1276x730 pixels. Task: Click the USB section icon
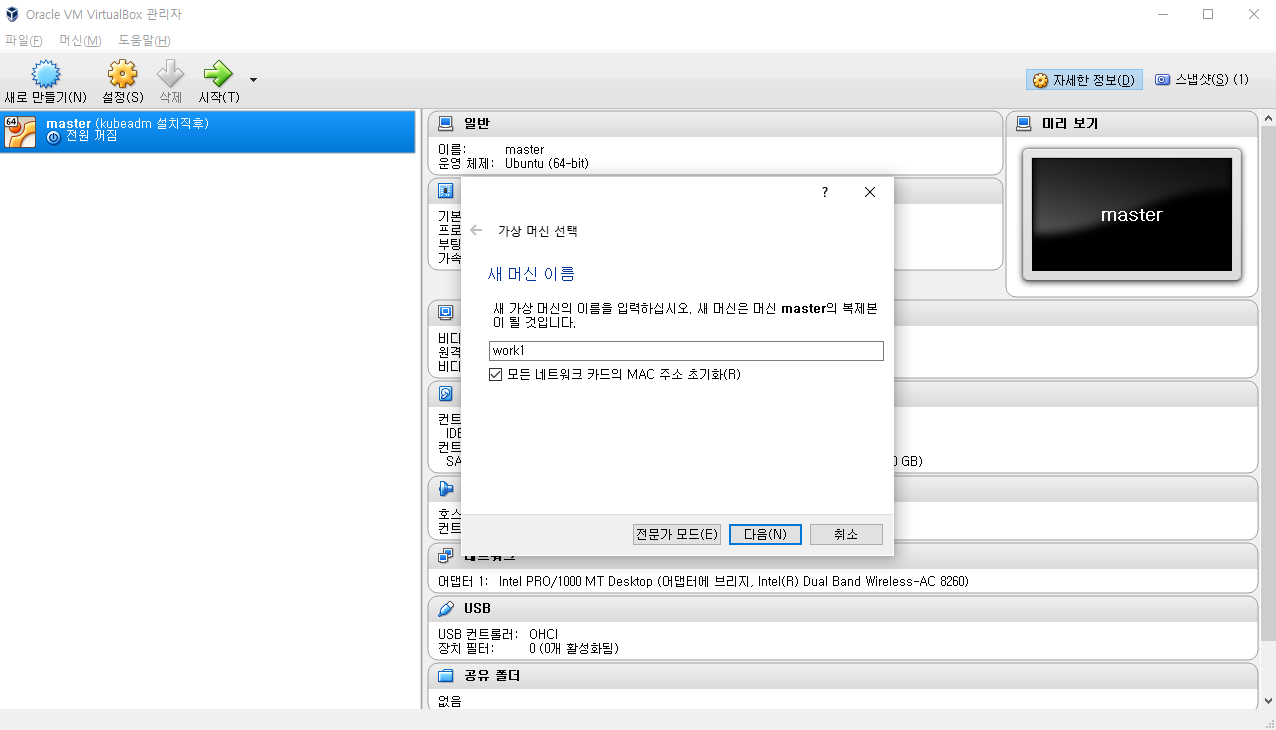click(446, 609)
